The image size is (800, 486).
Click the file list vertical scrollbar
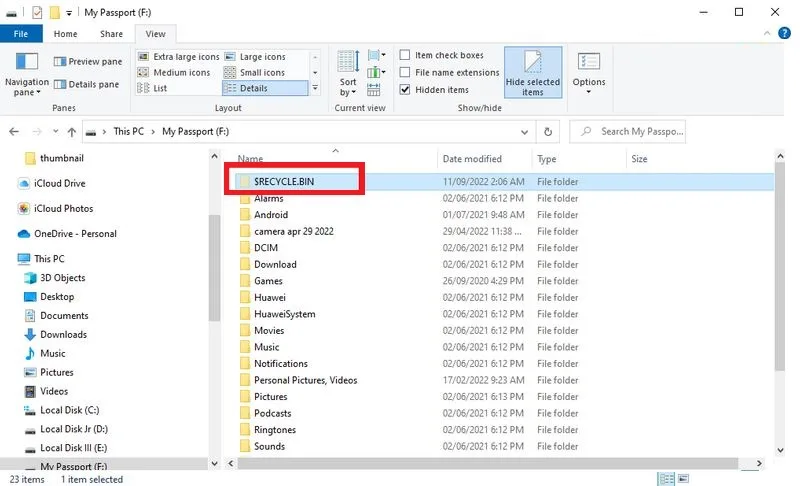tap(780, 266)
